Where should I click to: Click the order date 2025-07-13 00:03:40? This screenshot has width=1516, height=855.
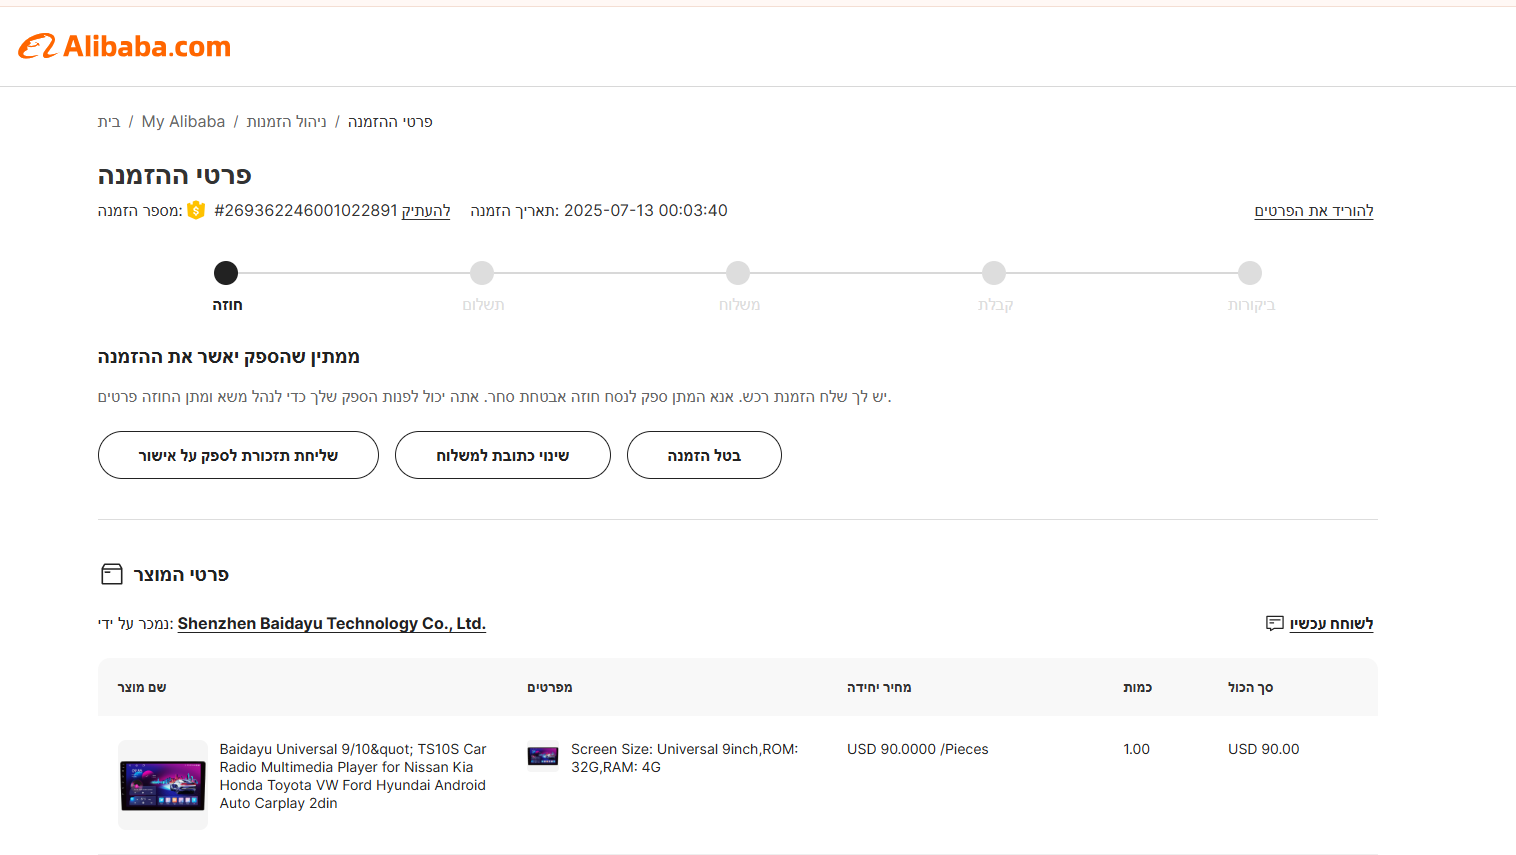[x=646, y=210]
